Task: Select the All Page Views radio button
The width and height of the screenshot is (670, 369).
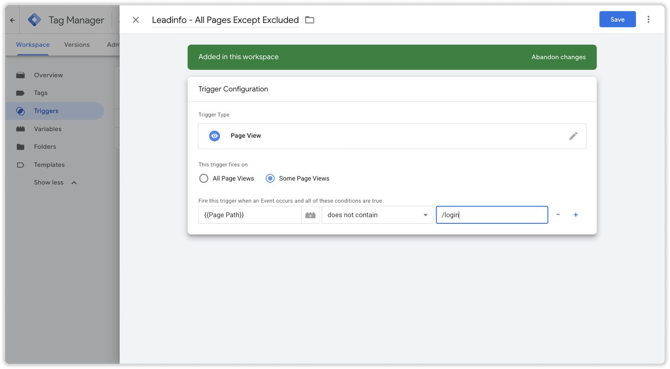Action: (x=203, y=179)
